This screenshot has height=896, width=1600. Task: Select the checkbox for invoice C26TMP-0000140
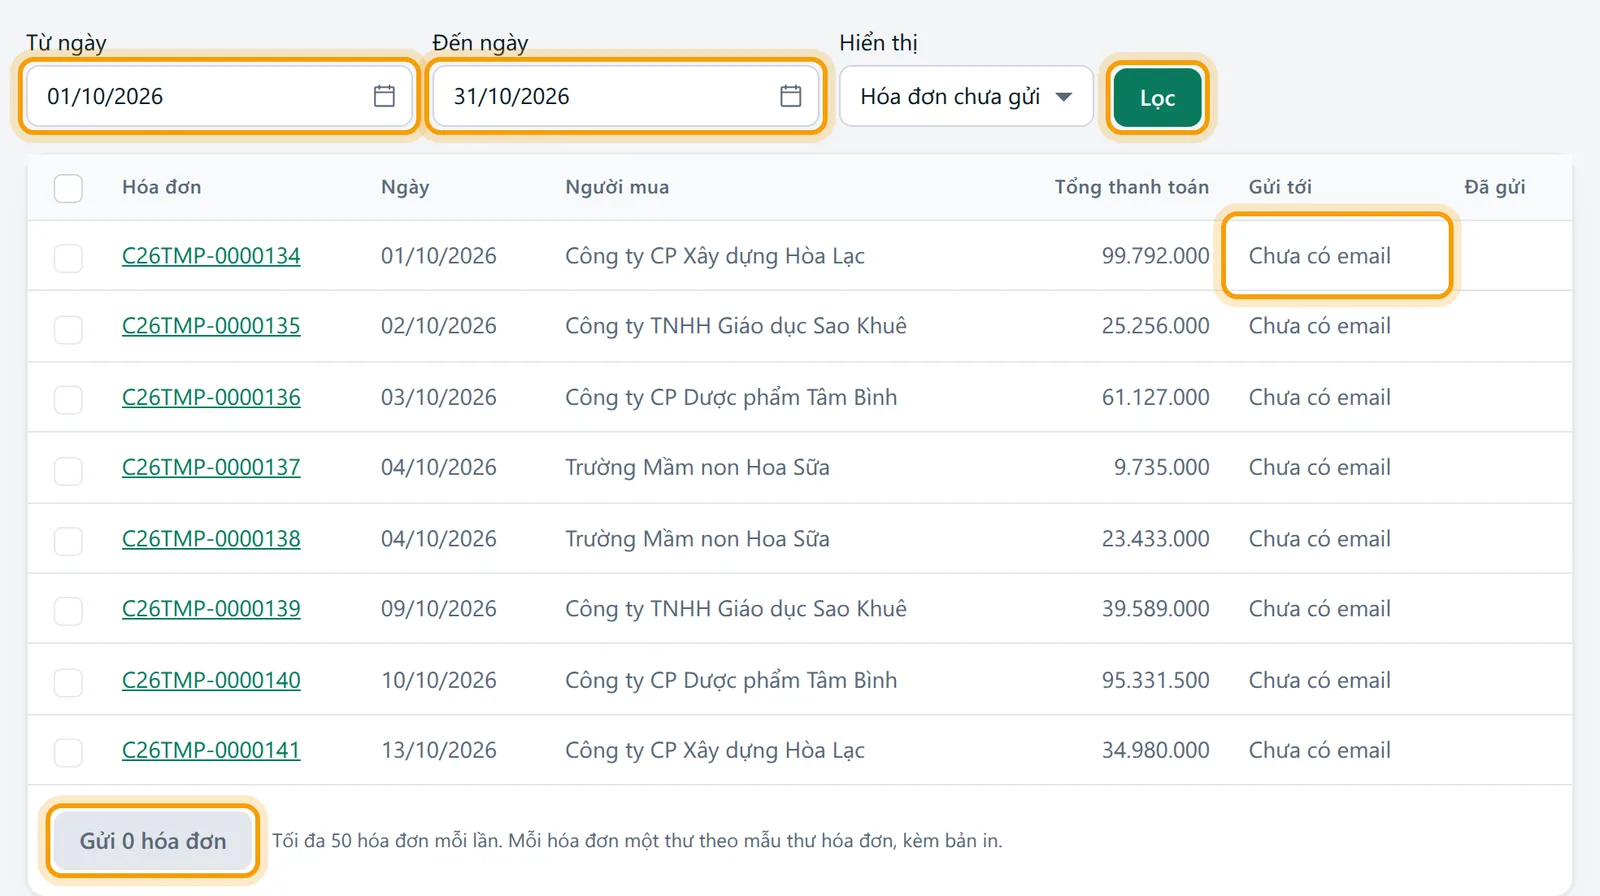click(x=68, y=682)
